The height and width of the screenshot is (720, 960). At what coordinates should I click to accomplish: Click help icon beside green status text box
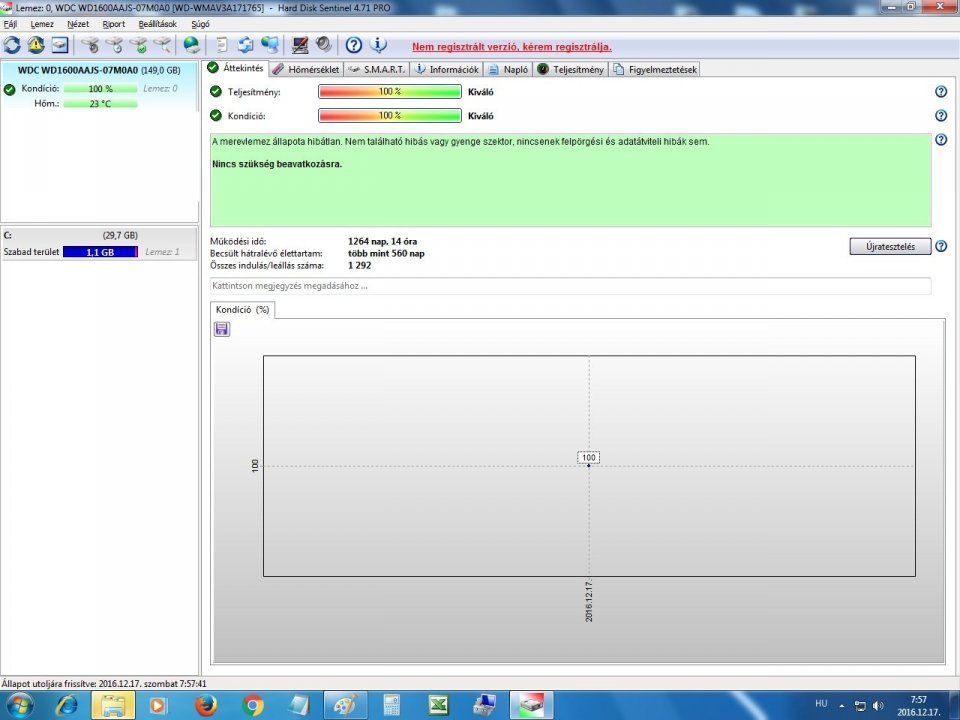[x=941, y=140]
